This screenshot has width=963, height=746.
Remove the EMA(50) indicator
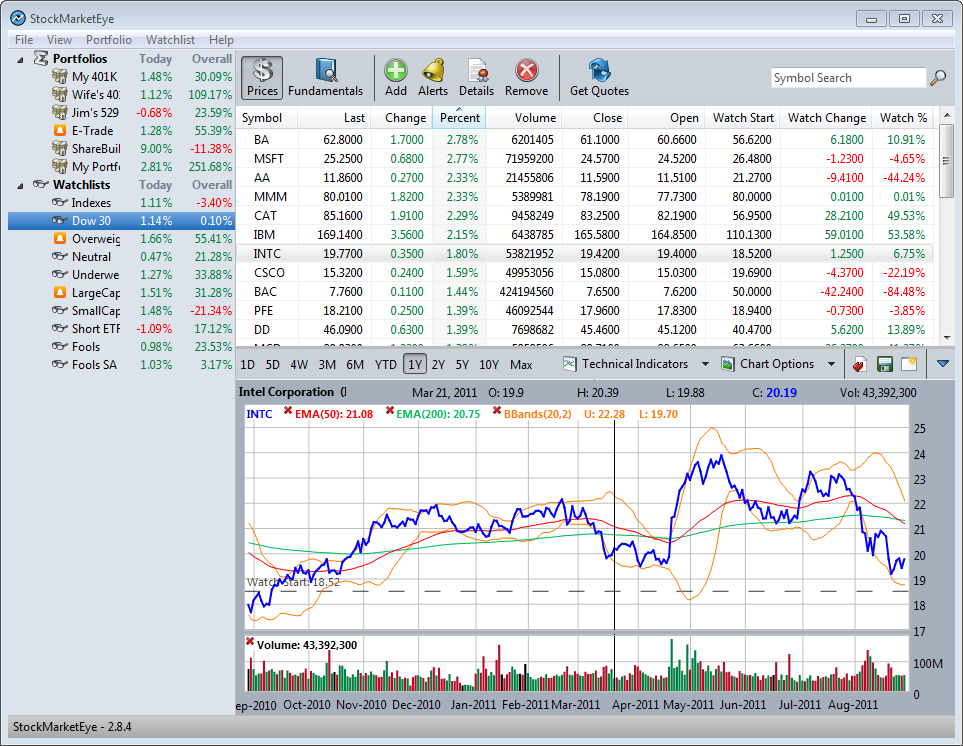[287, 411]
